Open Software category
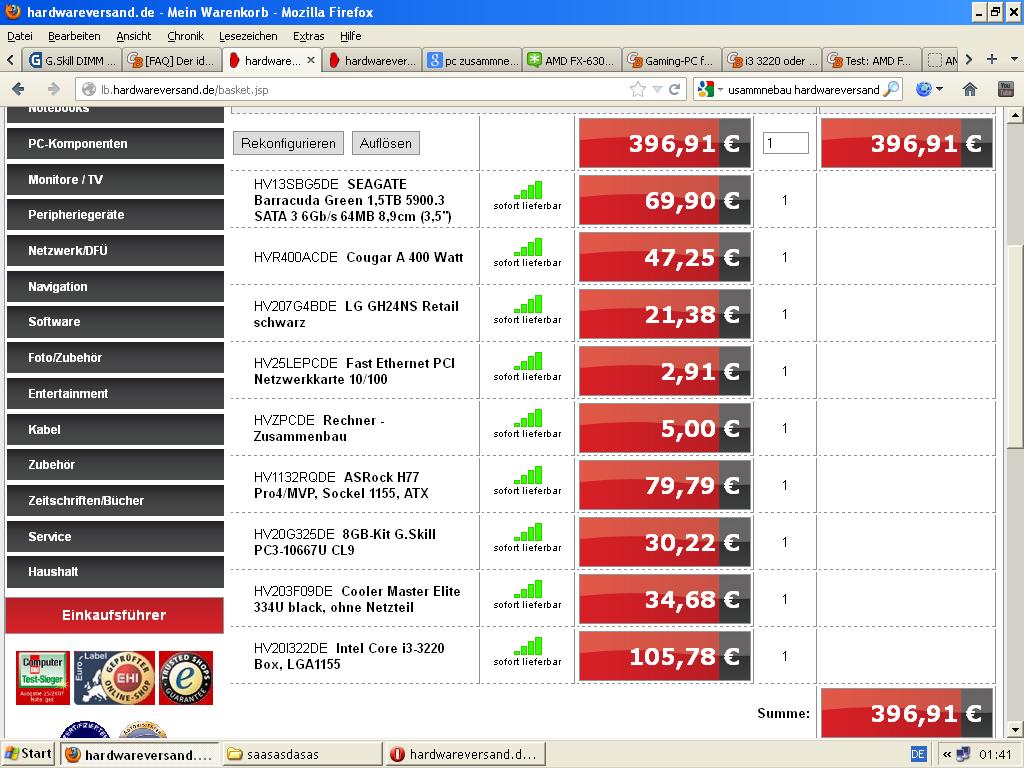This screenshot has height=768, width=1024. pos(115,322)
